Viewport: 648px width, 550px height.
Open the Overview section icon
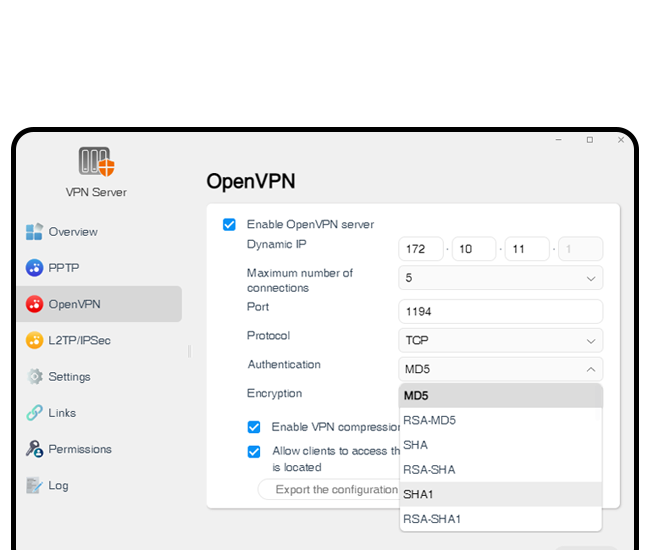[x=35, y=232]
